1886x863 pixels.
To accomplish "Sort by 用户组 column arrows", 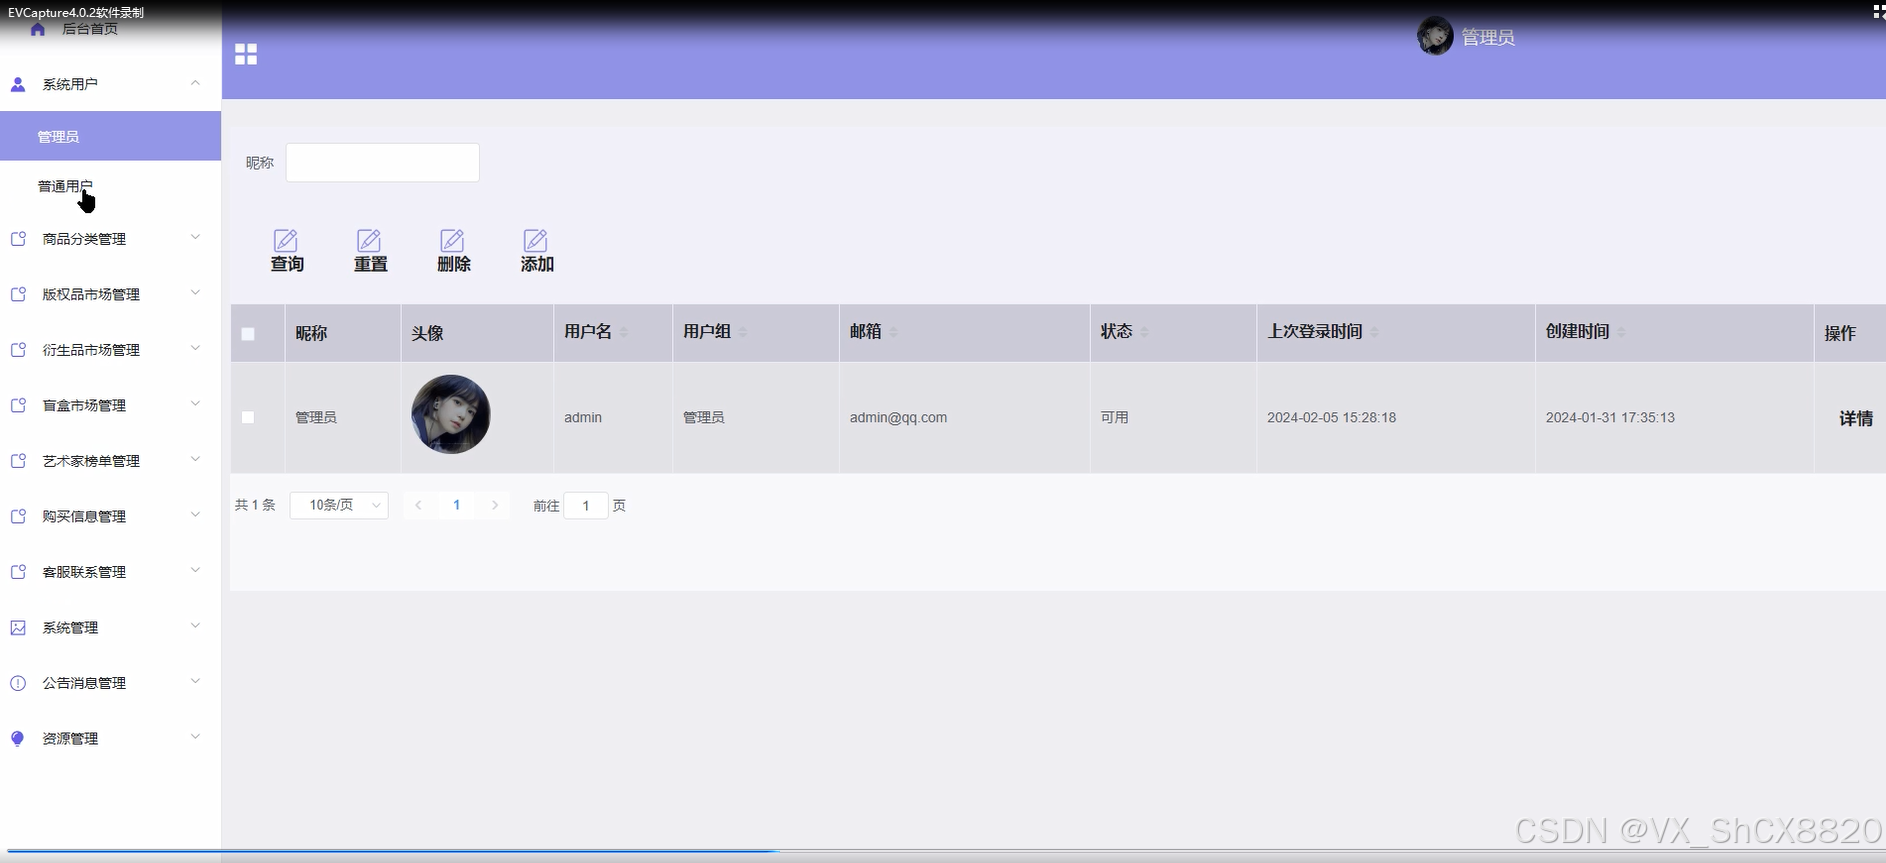I will pyautogui.click(x=743, y=332).
